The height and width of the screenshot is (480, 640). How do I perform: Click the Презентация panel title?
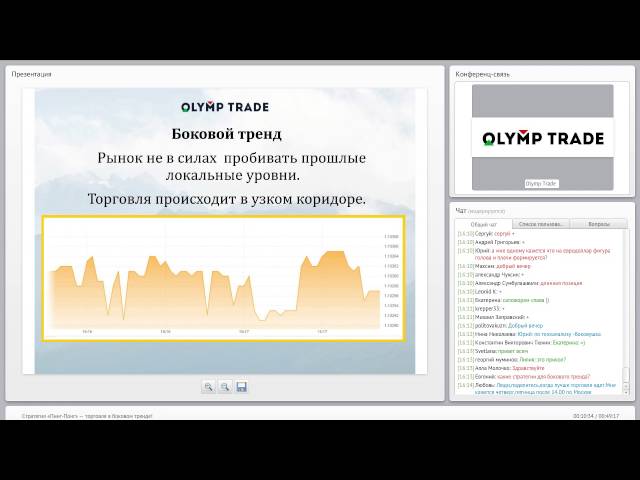[x=32, y=74]
